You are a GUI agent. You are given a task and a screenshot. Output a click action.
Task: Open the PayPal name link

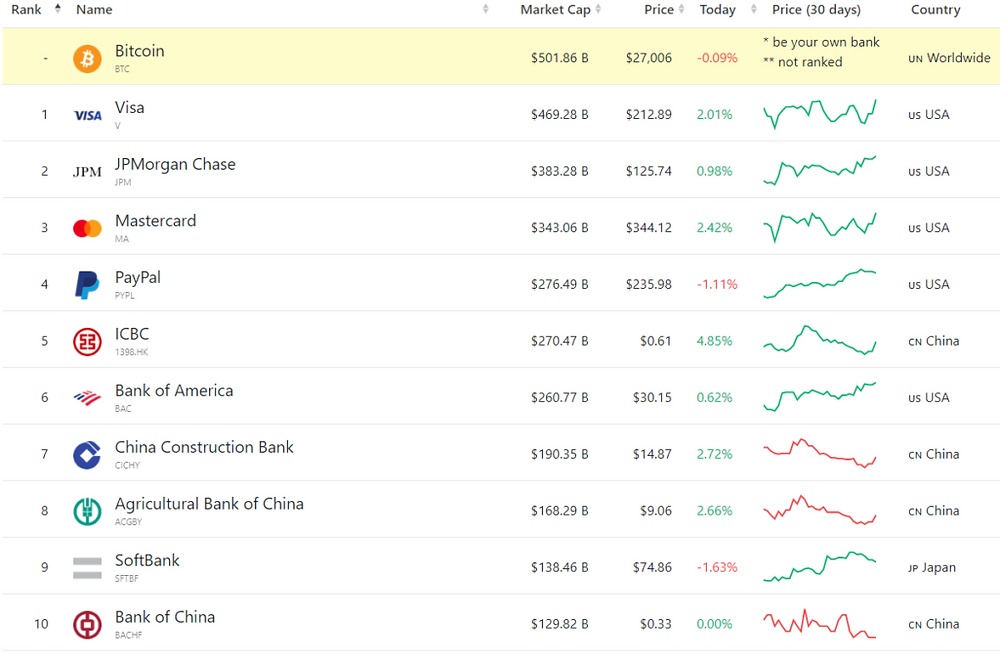coord(138,278)
